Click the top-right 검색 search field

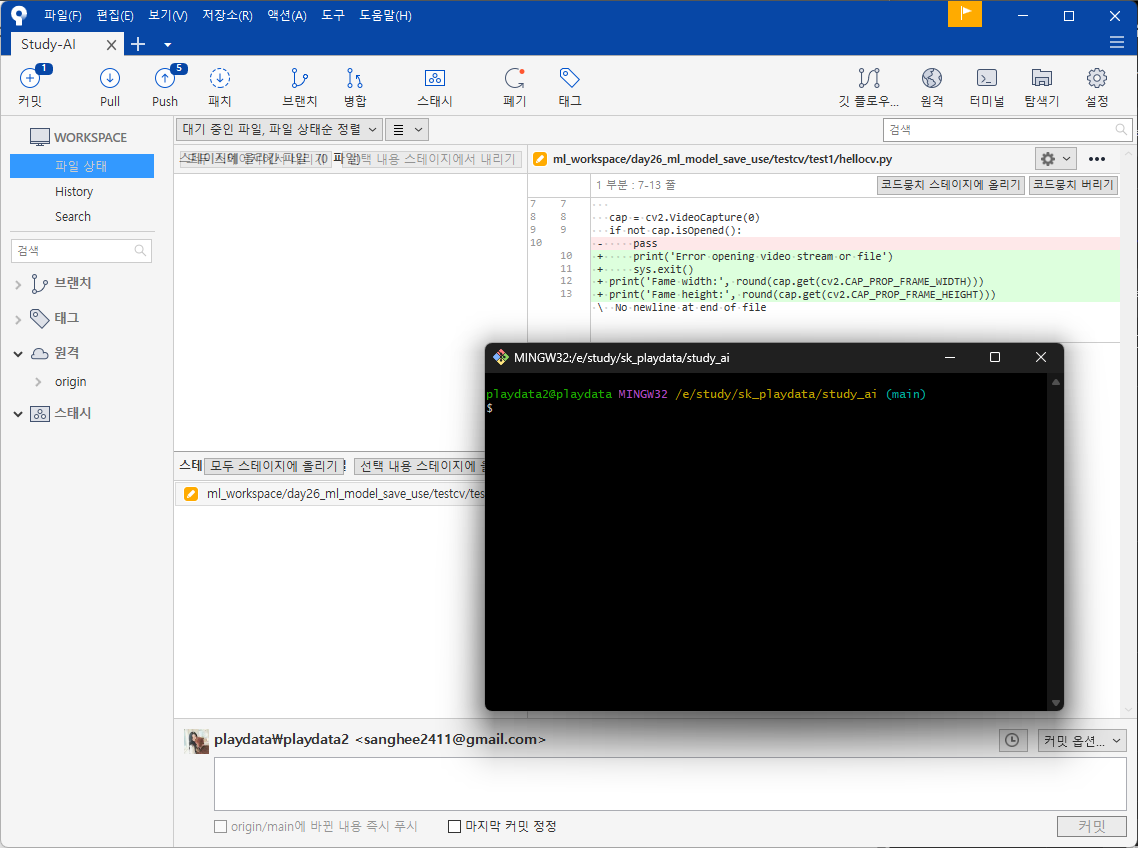coord(1007,130)
